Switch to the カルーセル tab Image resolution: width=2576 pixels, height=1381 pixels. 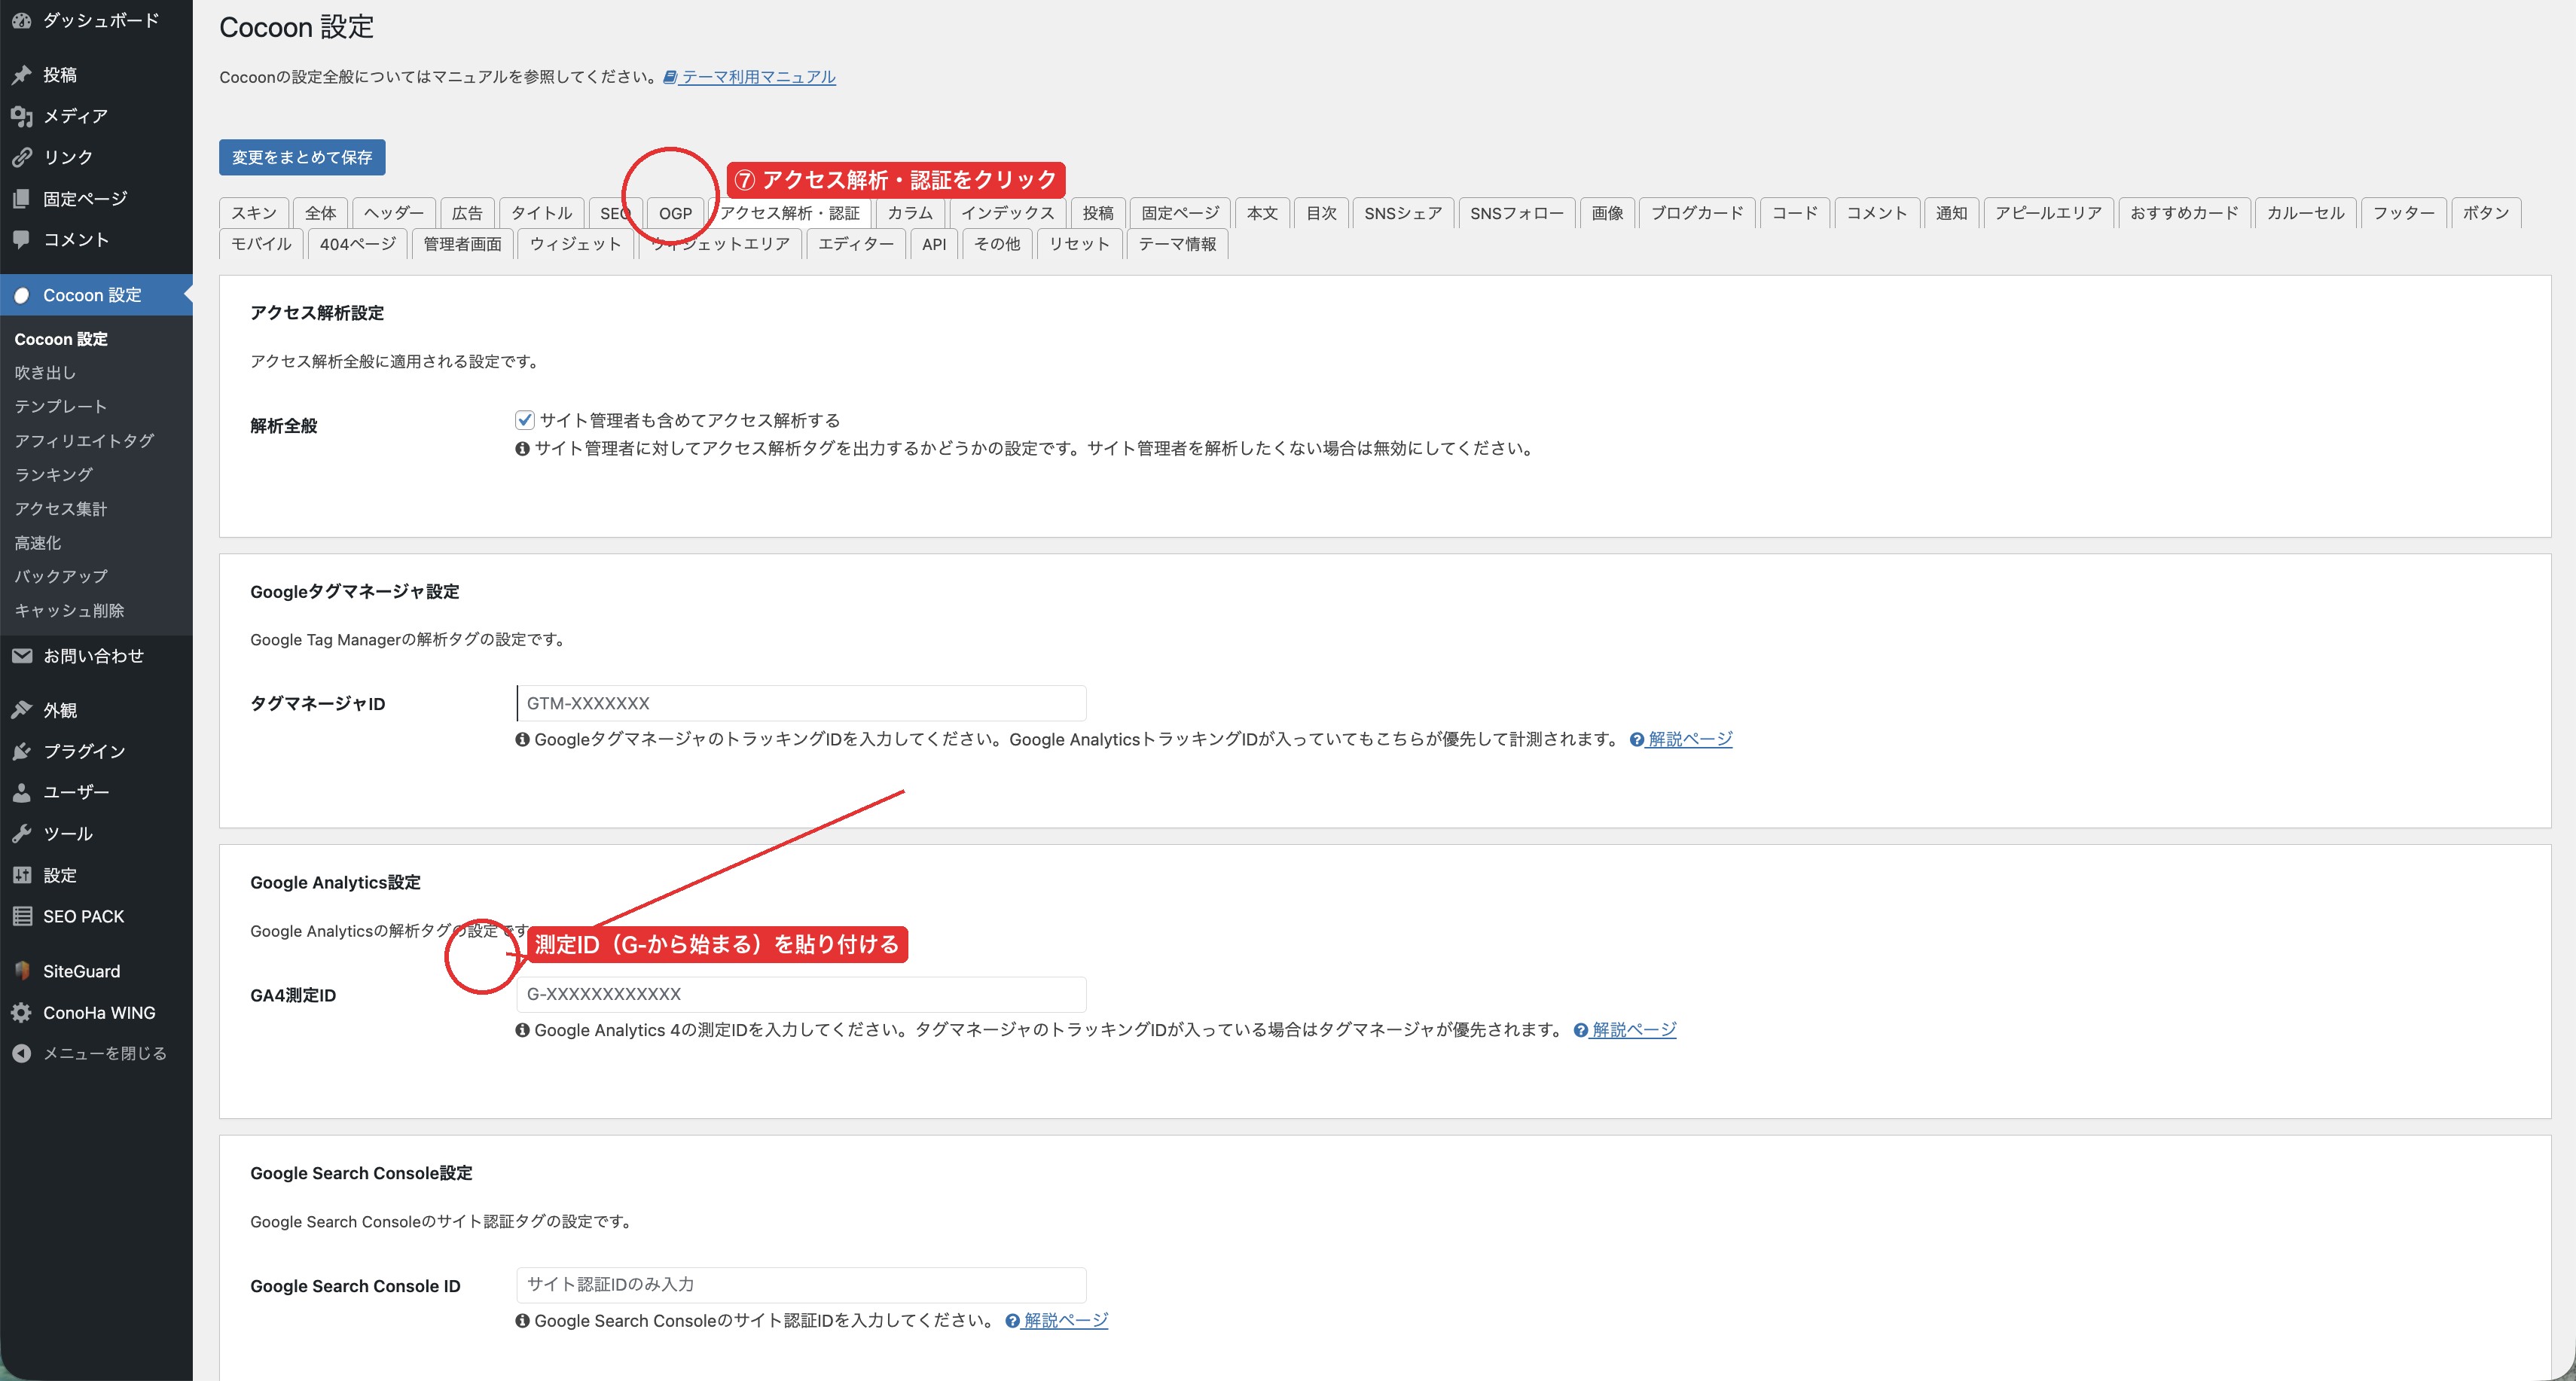[x=2305, y=213]
